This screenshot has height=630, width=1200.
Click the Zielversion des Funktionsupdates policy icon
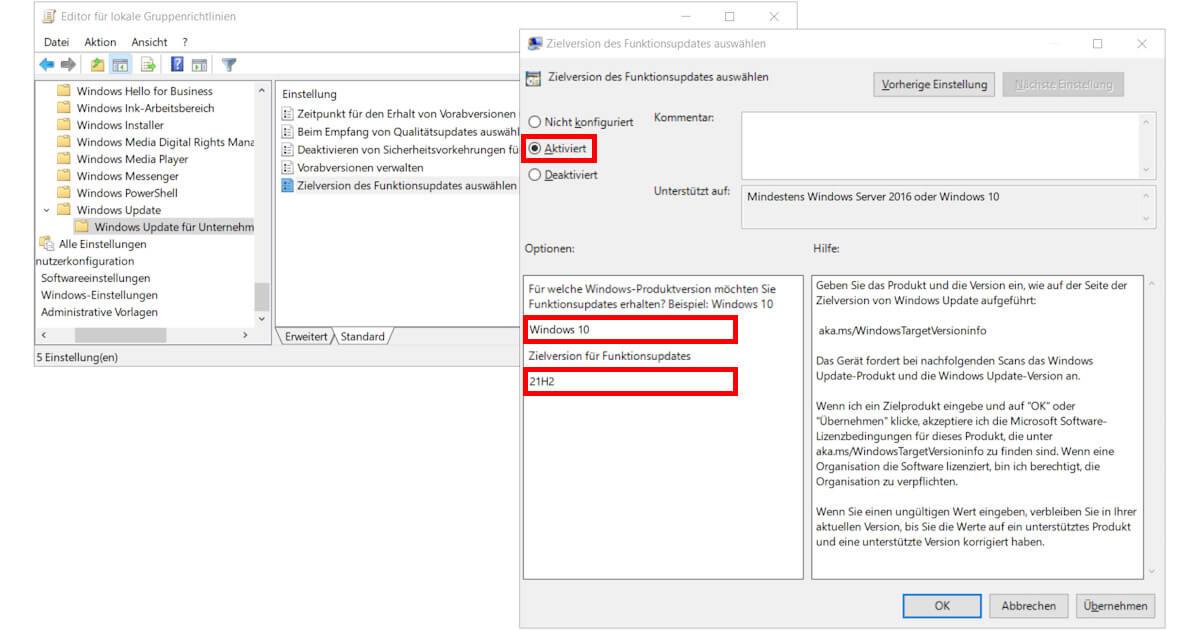point(288,185)
